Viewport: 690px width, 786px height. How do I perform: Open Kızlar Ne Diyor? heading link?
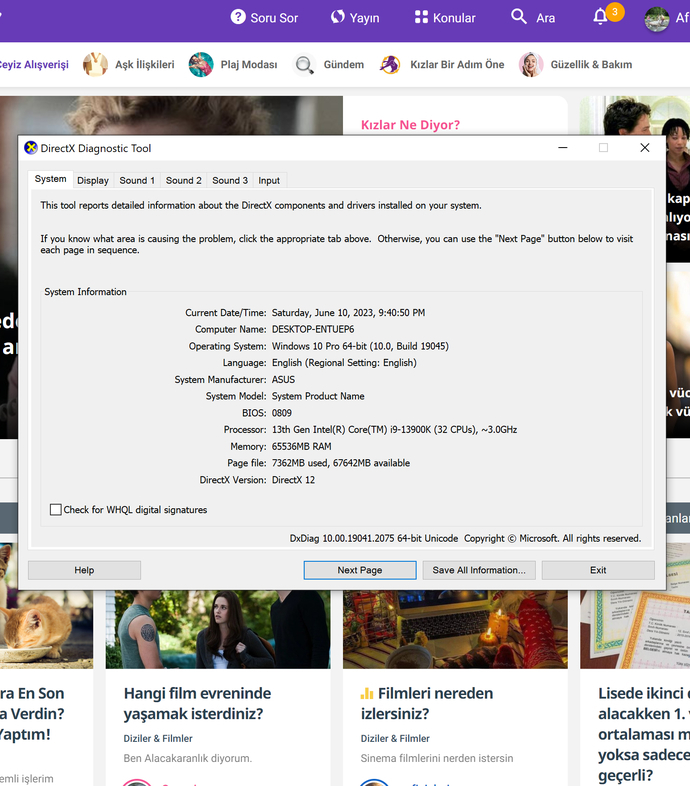point(410,125)
